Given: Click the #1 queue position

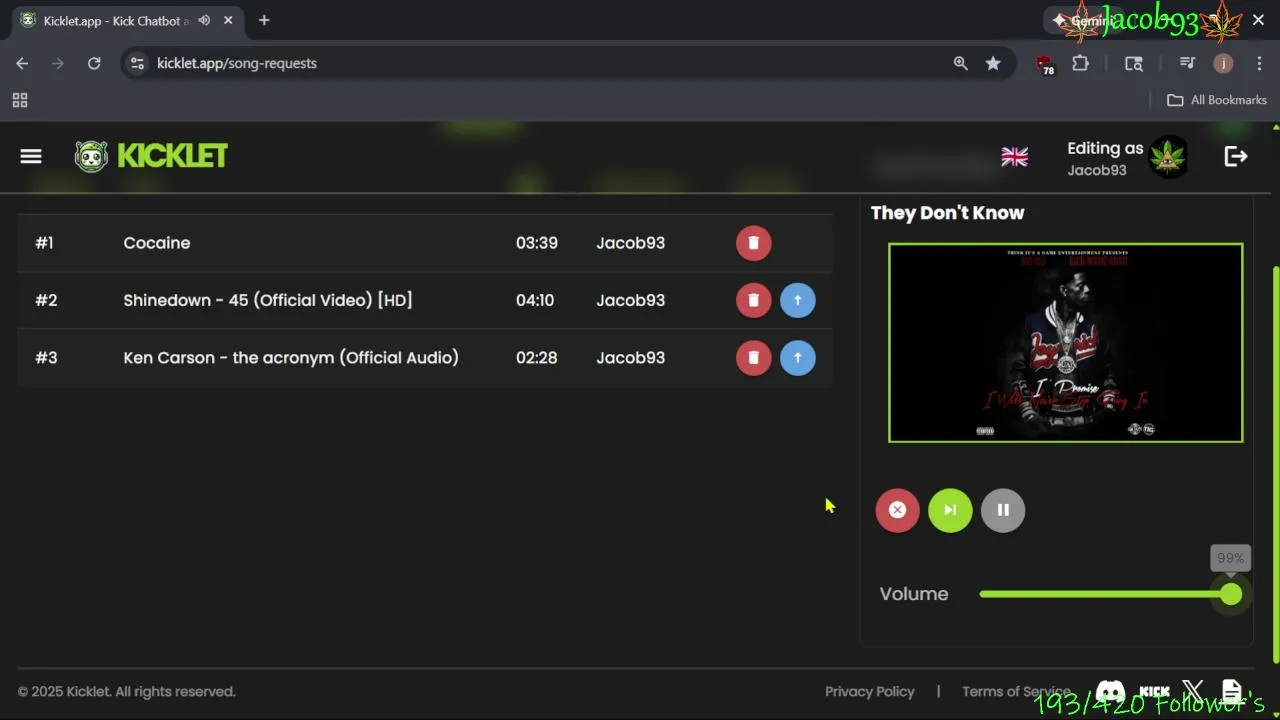Looking at the screenshot, I should pyautogui.click(x=44, y=243).
